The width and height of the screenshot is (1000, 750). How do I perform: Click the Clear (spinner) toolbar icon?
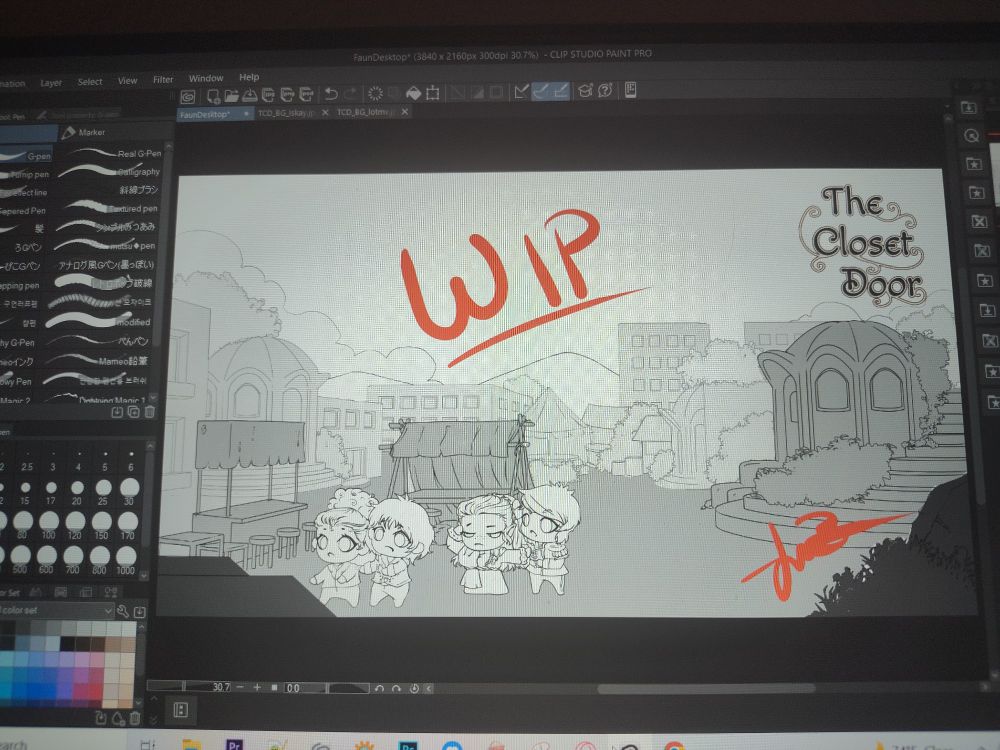tap(375, 94)
